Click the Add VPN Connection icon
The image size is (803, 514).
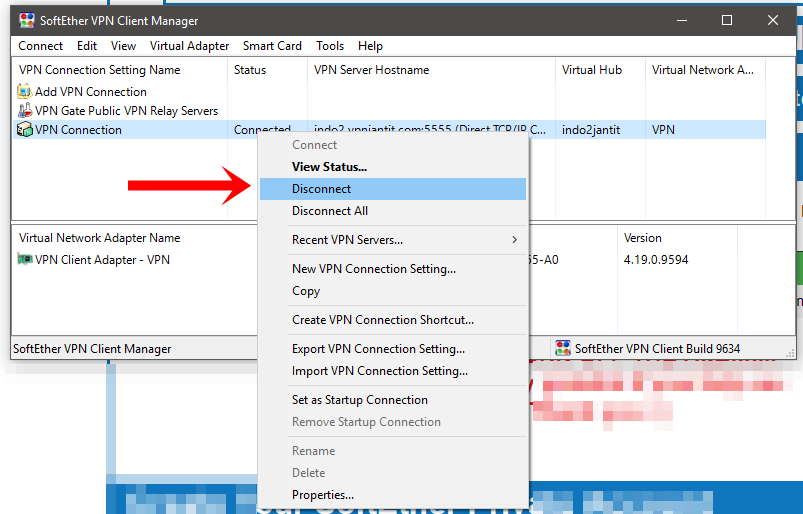click(24, 92)
